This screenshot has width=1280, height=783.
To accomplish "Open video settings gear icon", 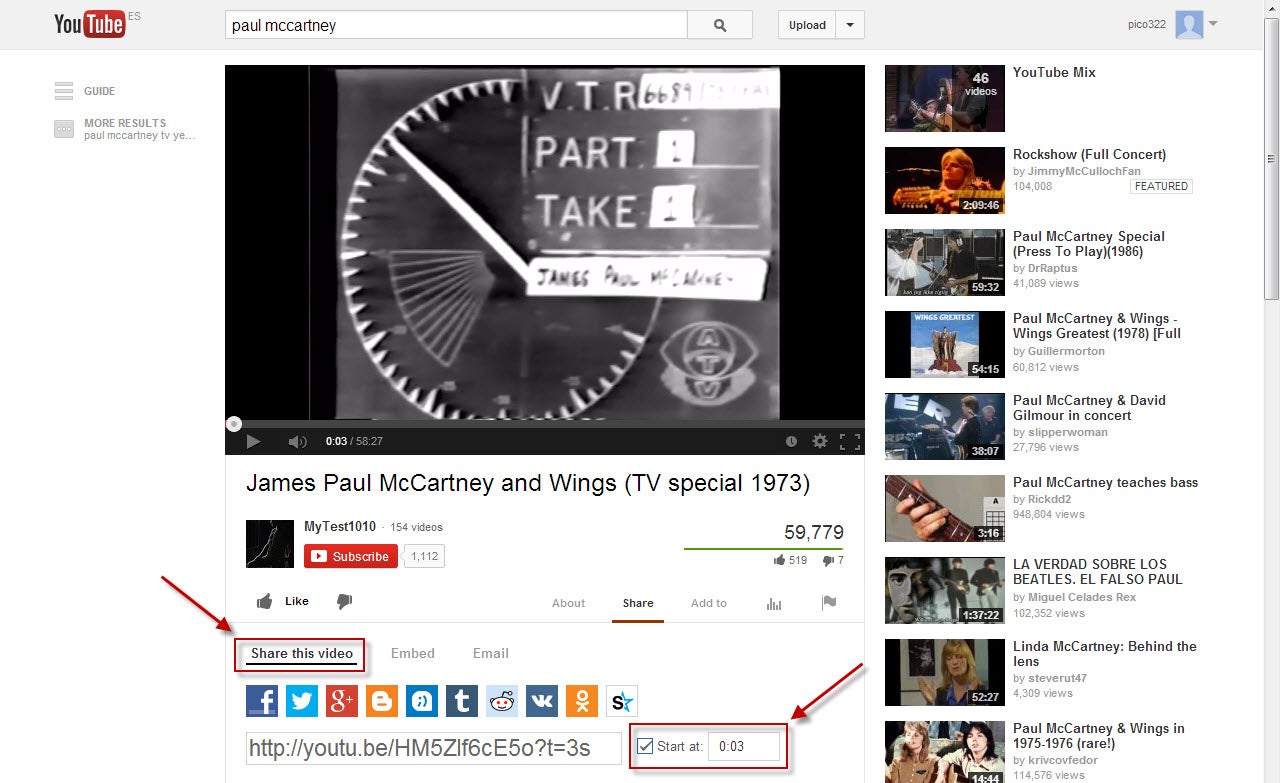I will pyautogui.click(x=820, y=441).
